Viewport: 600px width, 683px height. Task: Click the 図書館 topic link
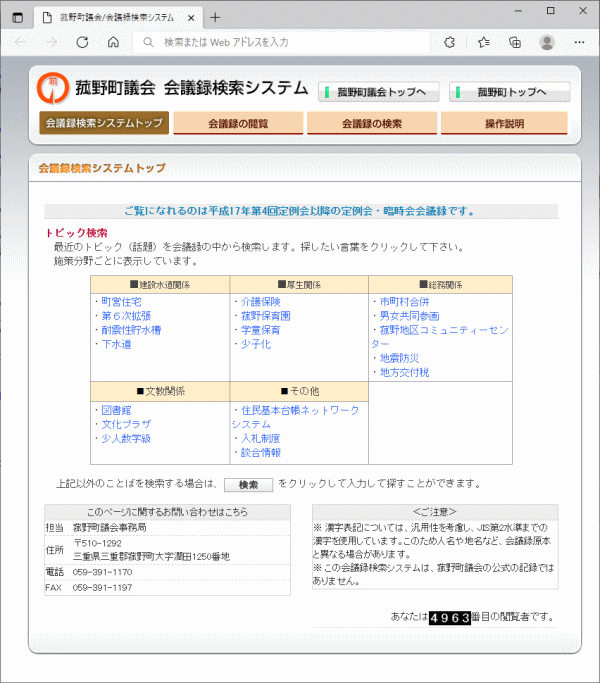coord(116,410)
